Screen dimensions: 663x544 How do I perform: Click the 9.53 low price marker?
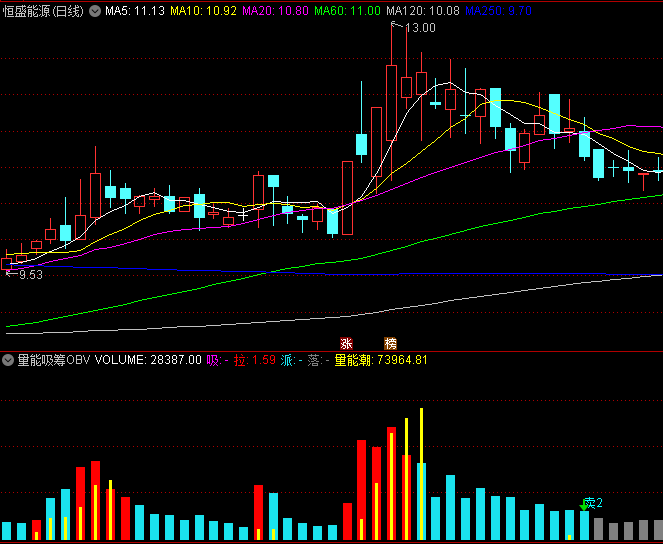point(31,275)
